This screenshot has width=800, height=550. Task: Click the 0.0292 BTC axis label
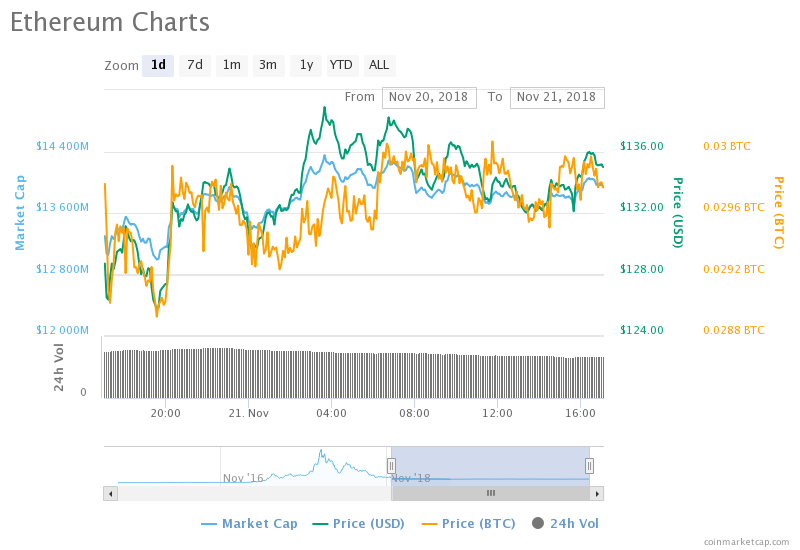(x=734, y=269)
